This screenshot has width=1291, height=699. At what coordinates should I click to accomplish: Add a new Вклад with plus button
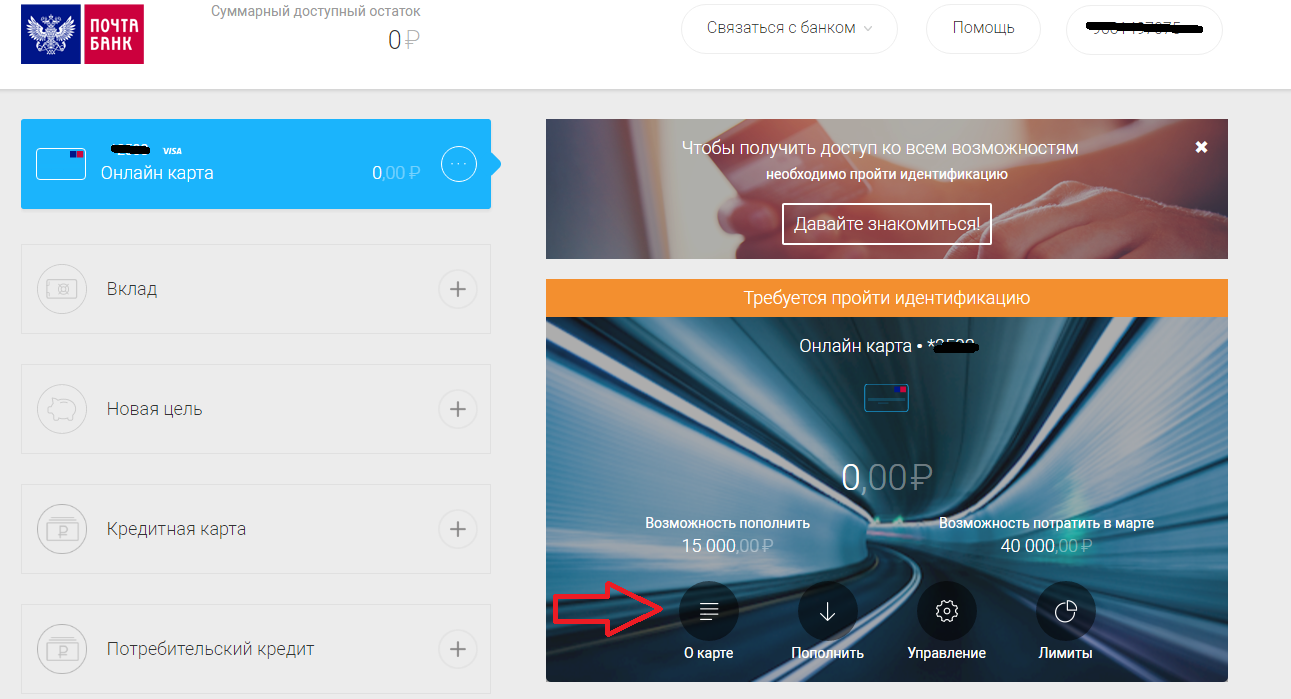point(458,289)
